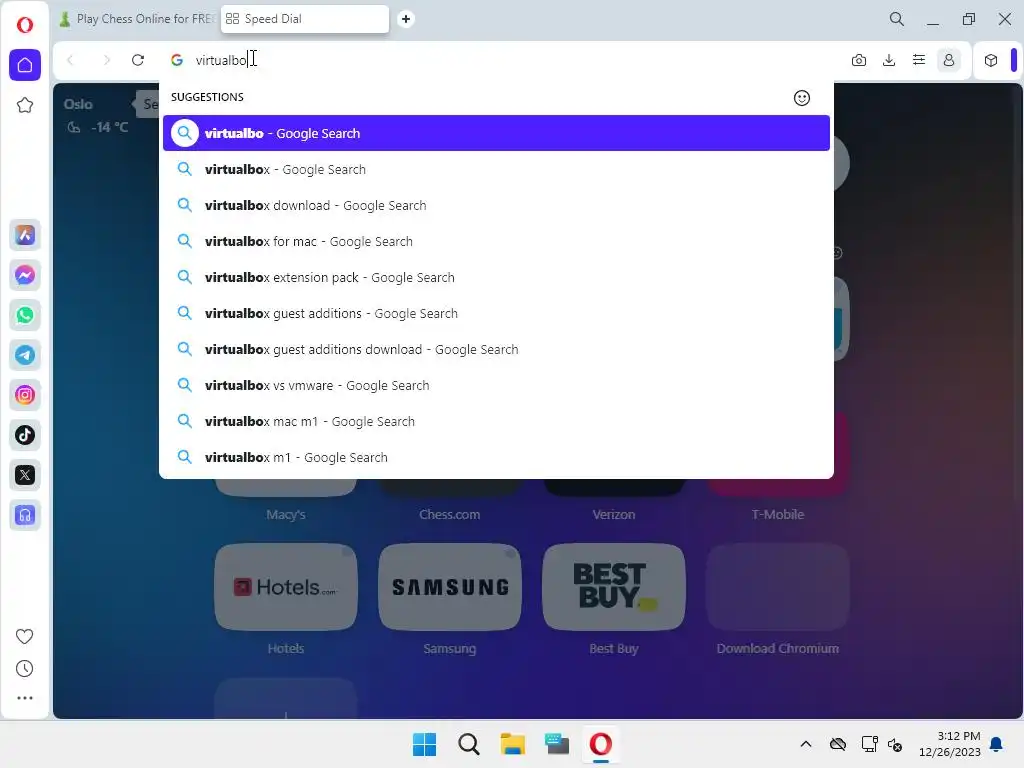Open the Hotels speed dial tile
This screenshot has width=1024, height=768.
point(286,586)
